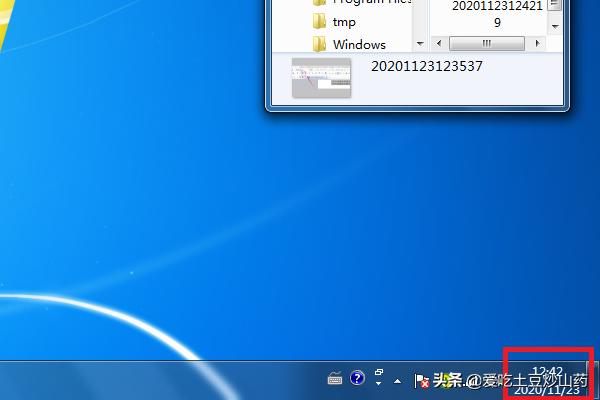Click the file preview thumbnail in details pane
The height and width of the screenshot is (400, 600).
tap(321, 77)
